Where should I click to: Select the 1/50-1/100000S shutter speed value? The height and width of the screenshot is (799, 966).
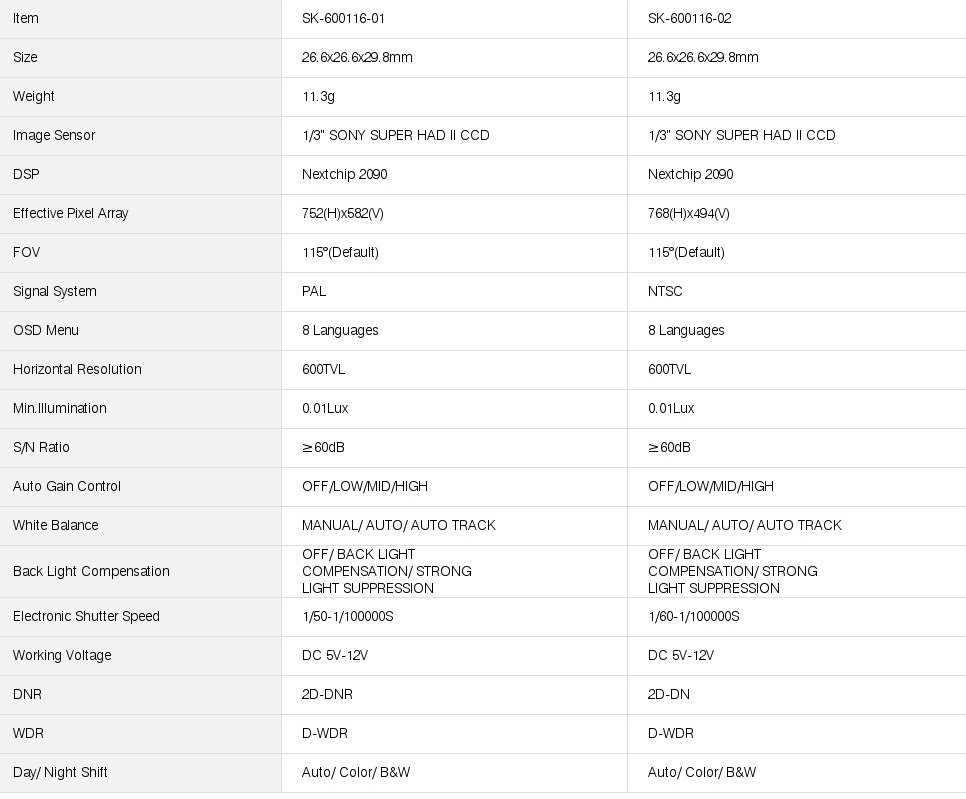pyautogui.click(x=347, y=616)
